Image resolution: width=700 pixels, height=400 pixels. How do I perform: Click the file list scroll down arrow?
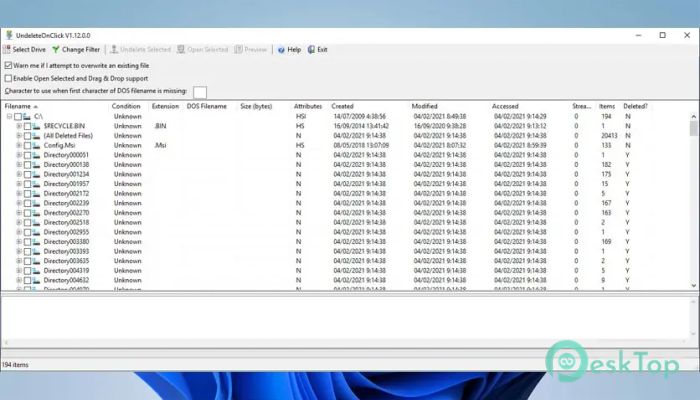tap(693, 285)
